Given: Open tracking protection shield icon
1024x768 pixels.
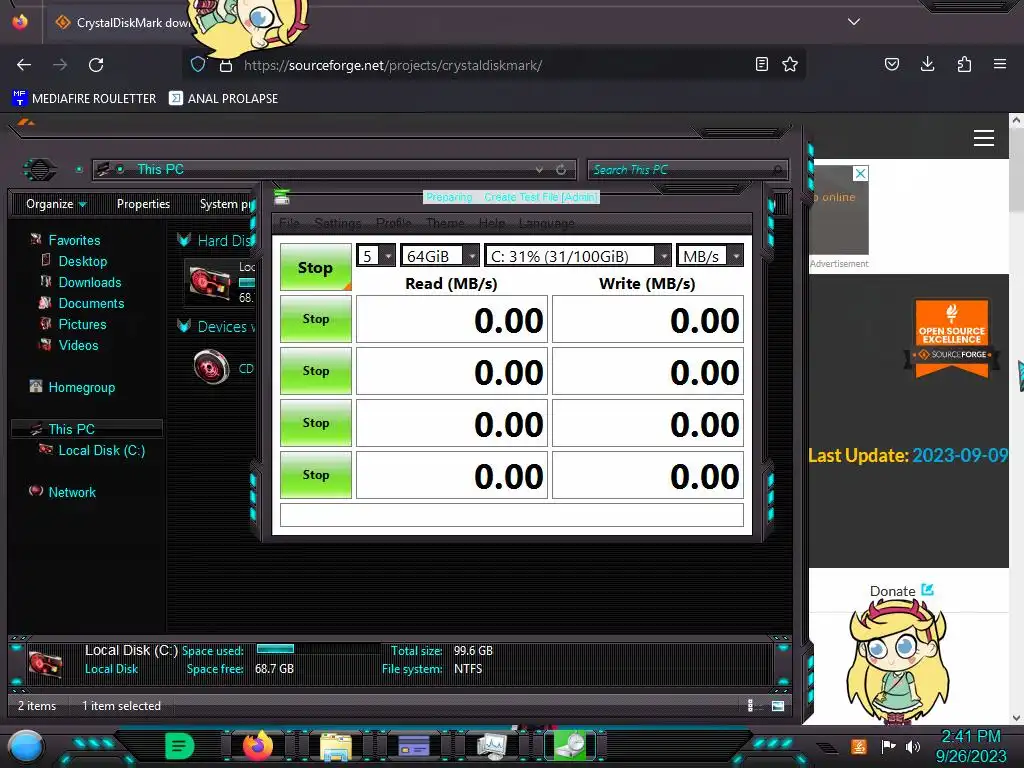Looking at the screenshot, I should click(x=198, y=65).
